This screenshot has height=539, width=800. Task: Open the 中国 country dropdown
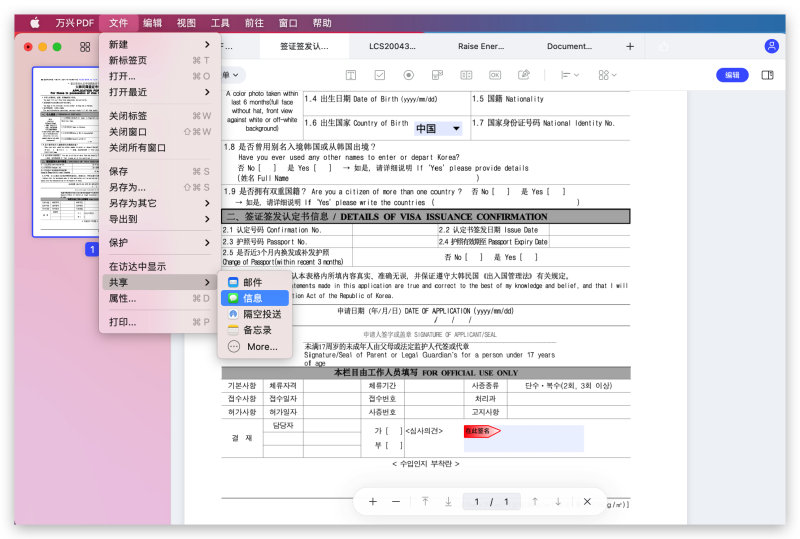438,129
